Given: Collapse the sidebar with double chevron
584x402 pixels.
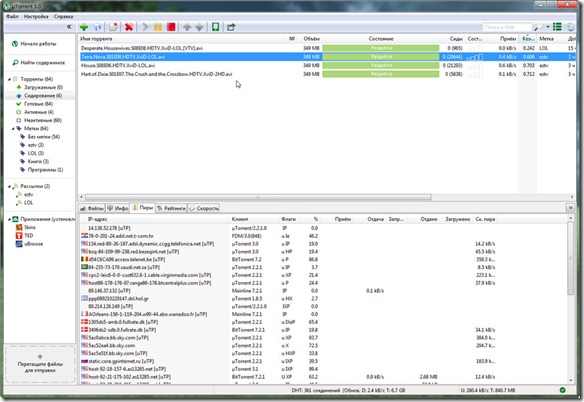Looking at the screenshot, I should coord(69,27).
